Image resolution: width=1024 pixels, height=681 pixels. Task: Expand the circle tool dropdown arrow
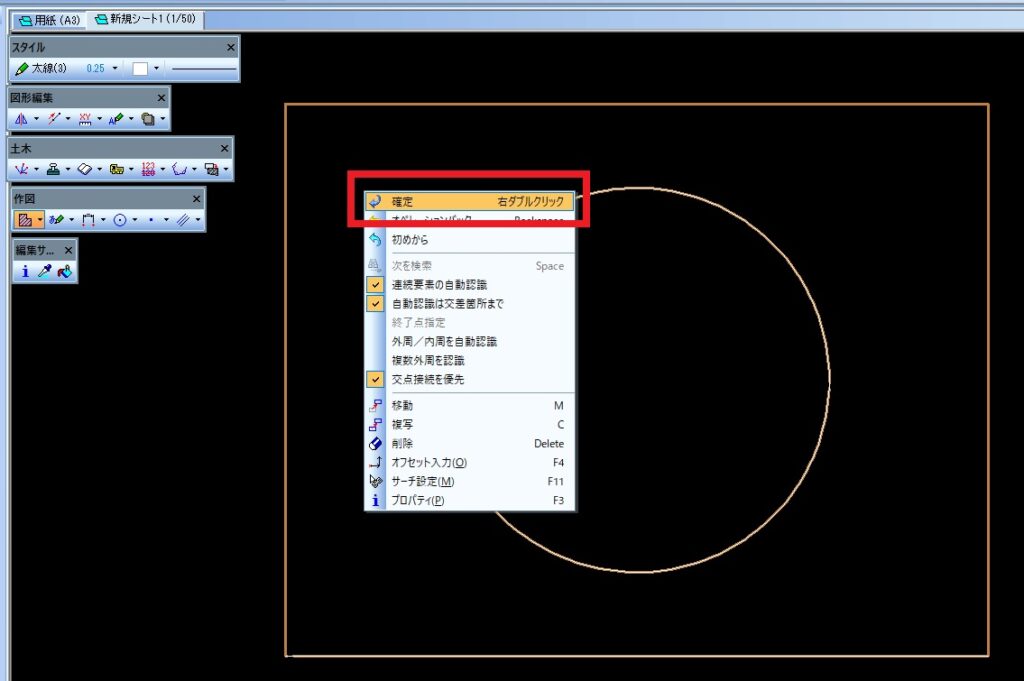tap(134, 219)
